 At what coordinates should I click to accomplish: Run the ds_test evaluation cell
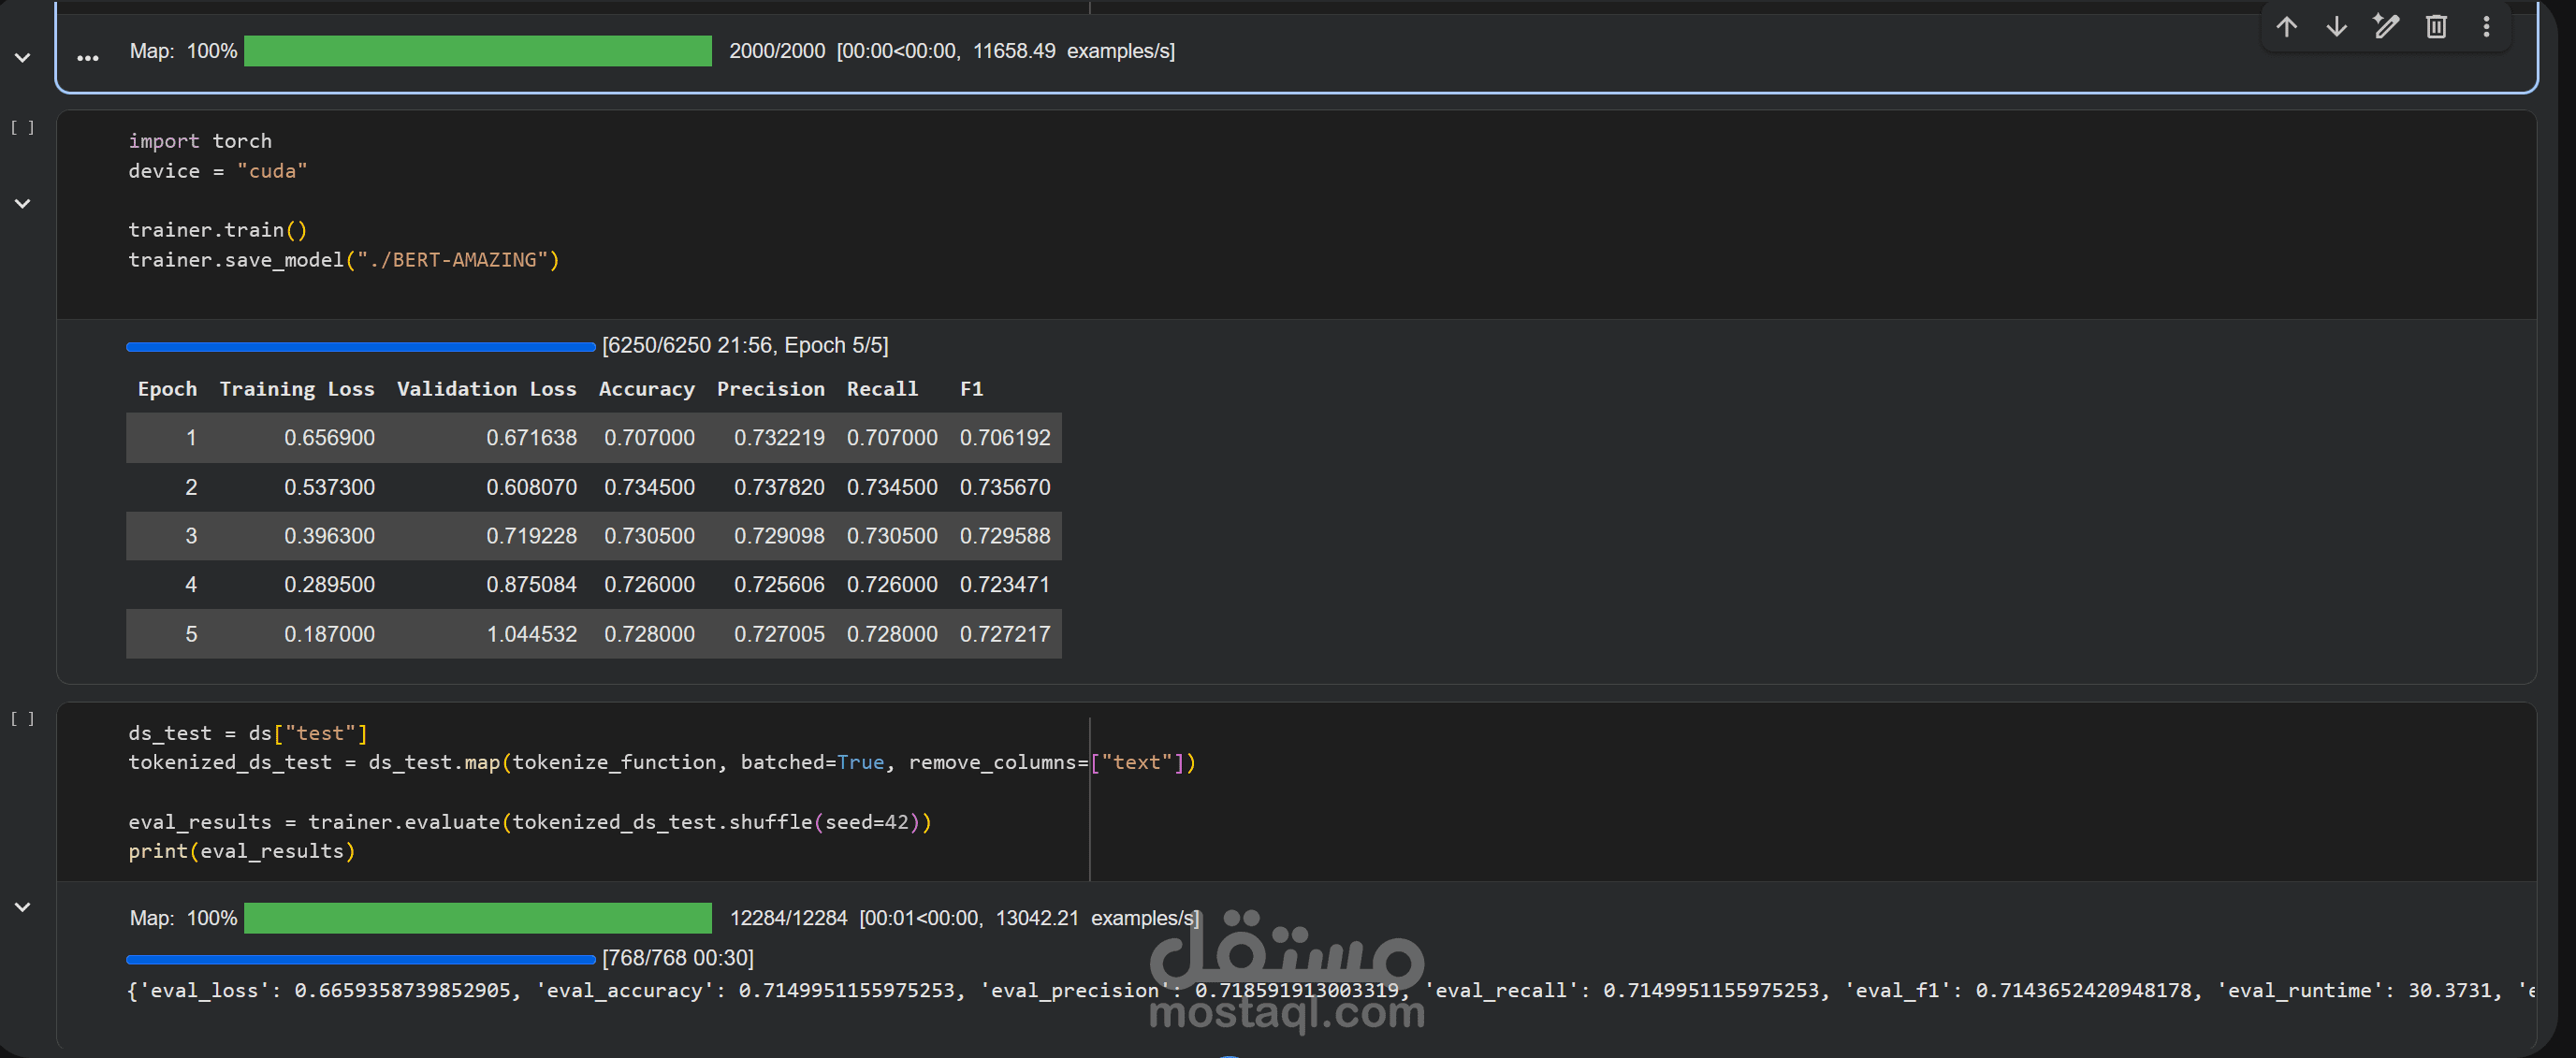pos(22,719)
